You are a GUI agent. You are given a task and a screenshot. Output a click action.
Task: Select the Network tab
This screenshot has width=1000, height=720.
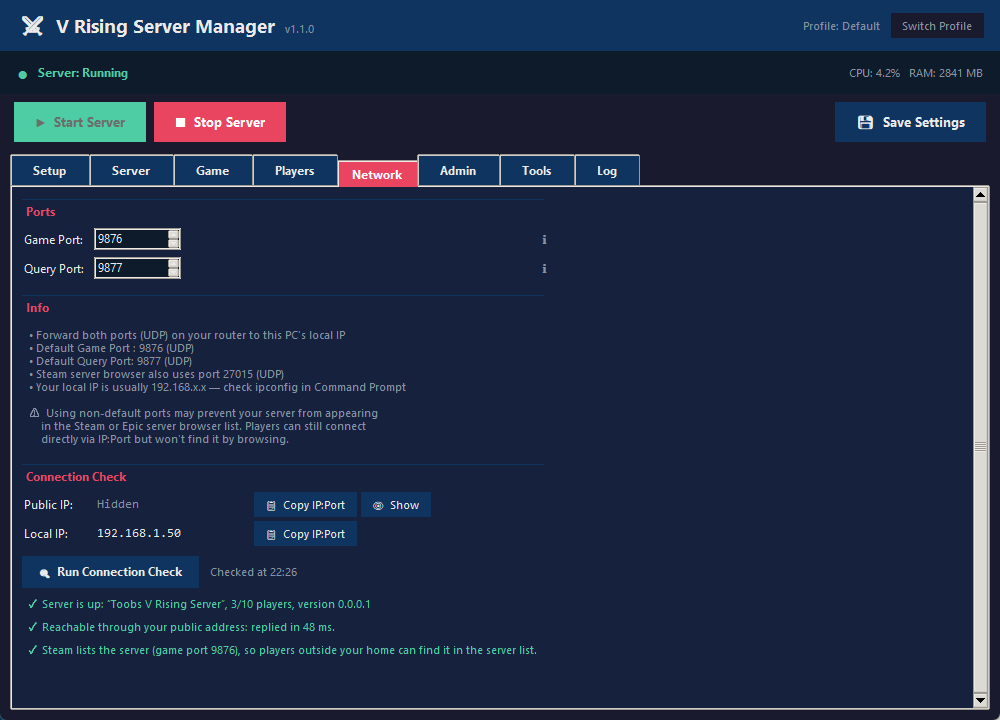click(377, 174)
